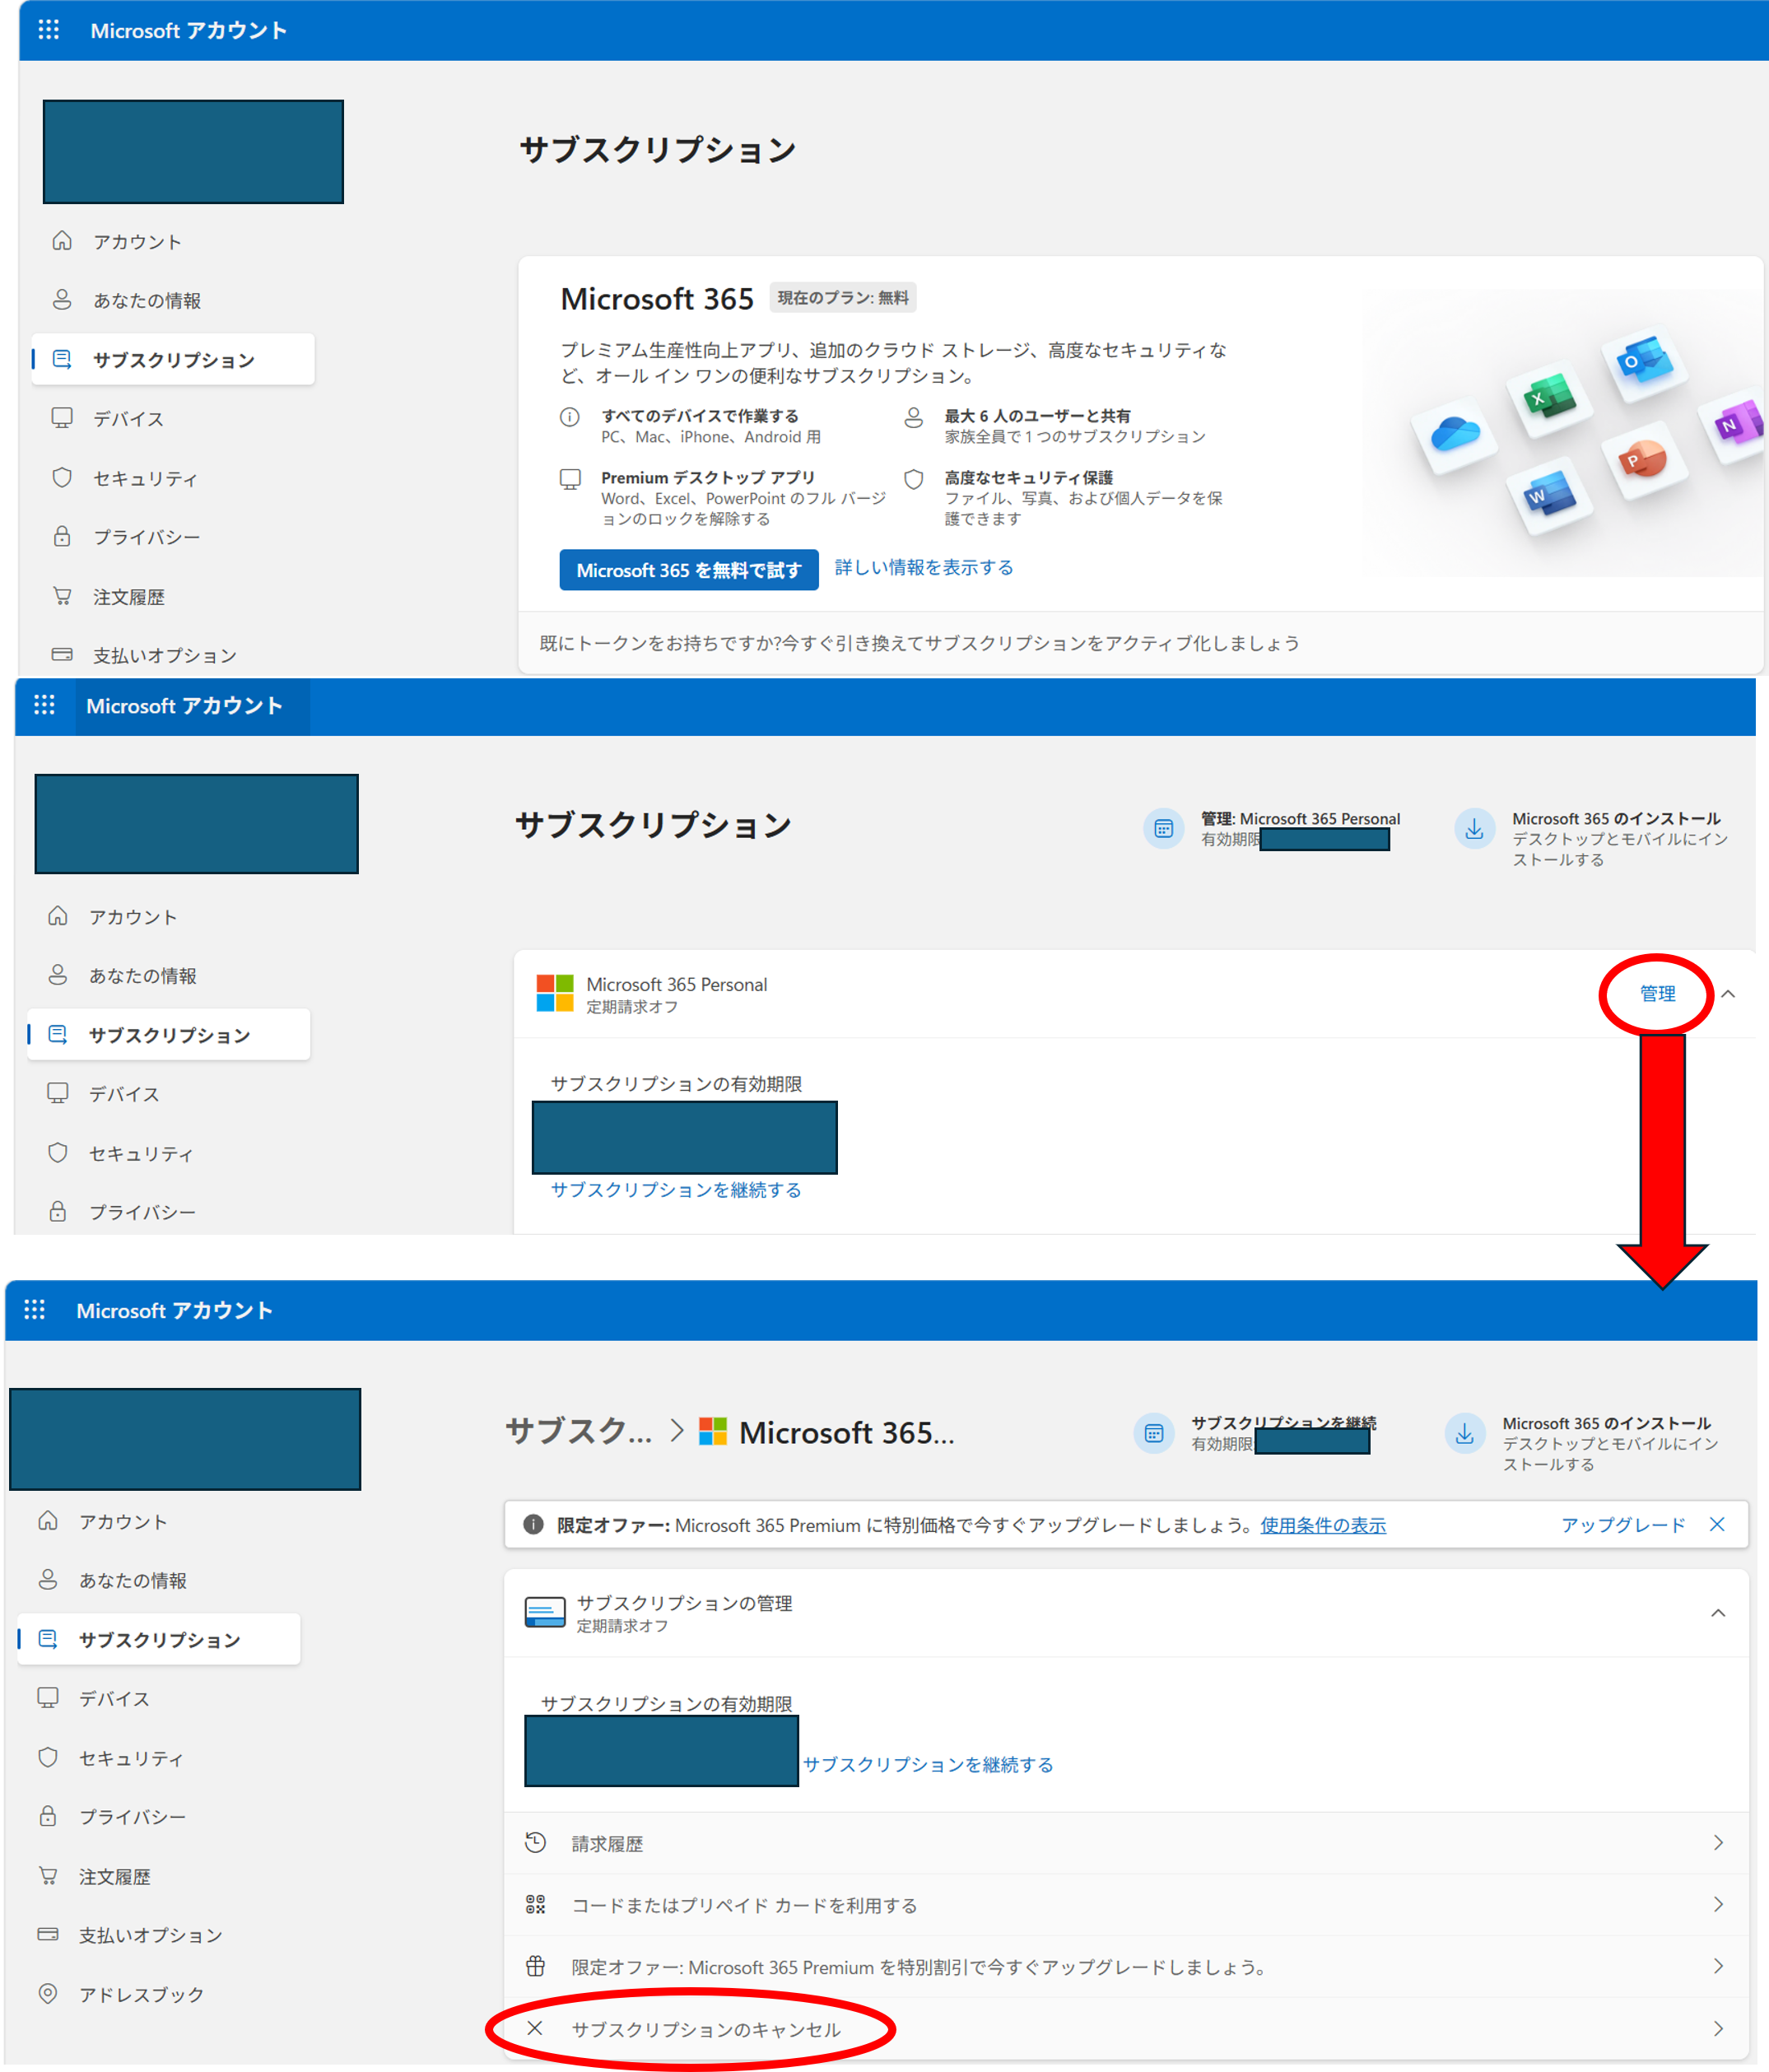The image size is (1769, 2072).
Task: Click the Microsoft アカウント title in the third screenshot's header
Action: pyautogui.click(x=174, y=1310)
